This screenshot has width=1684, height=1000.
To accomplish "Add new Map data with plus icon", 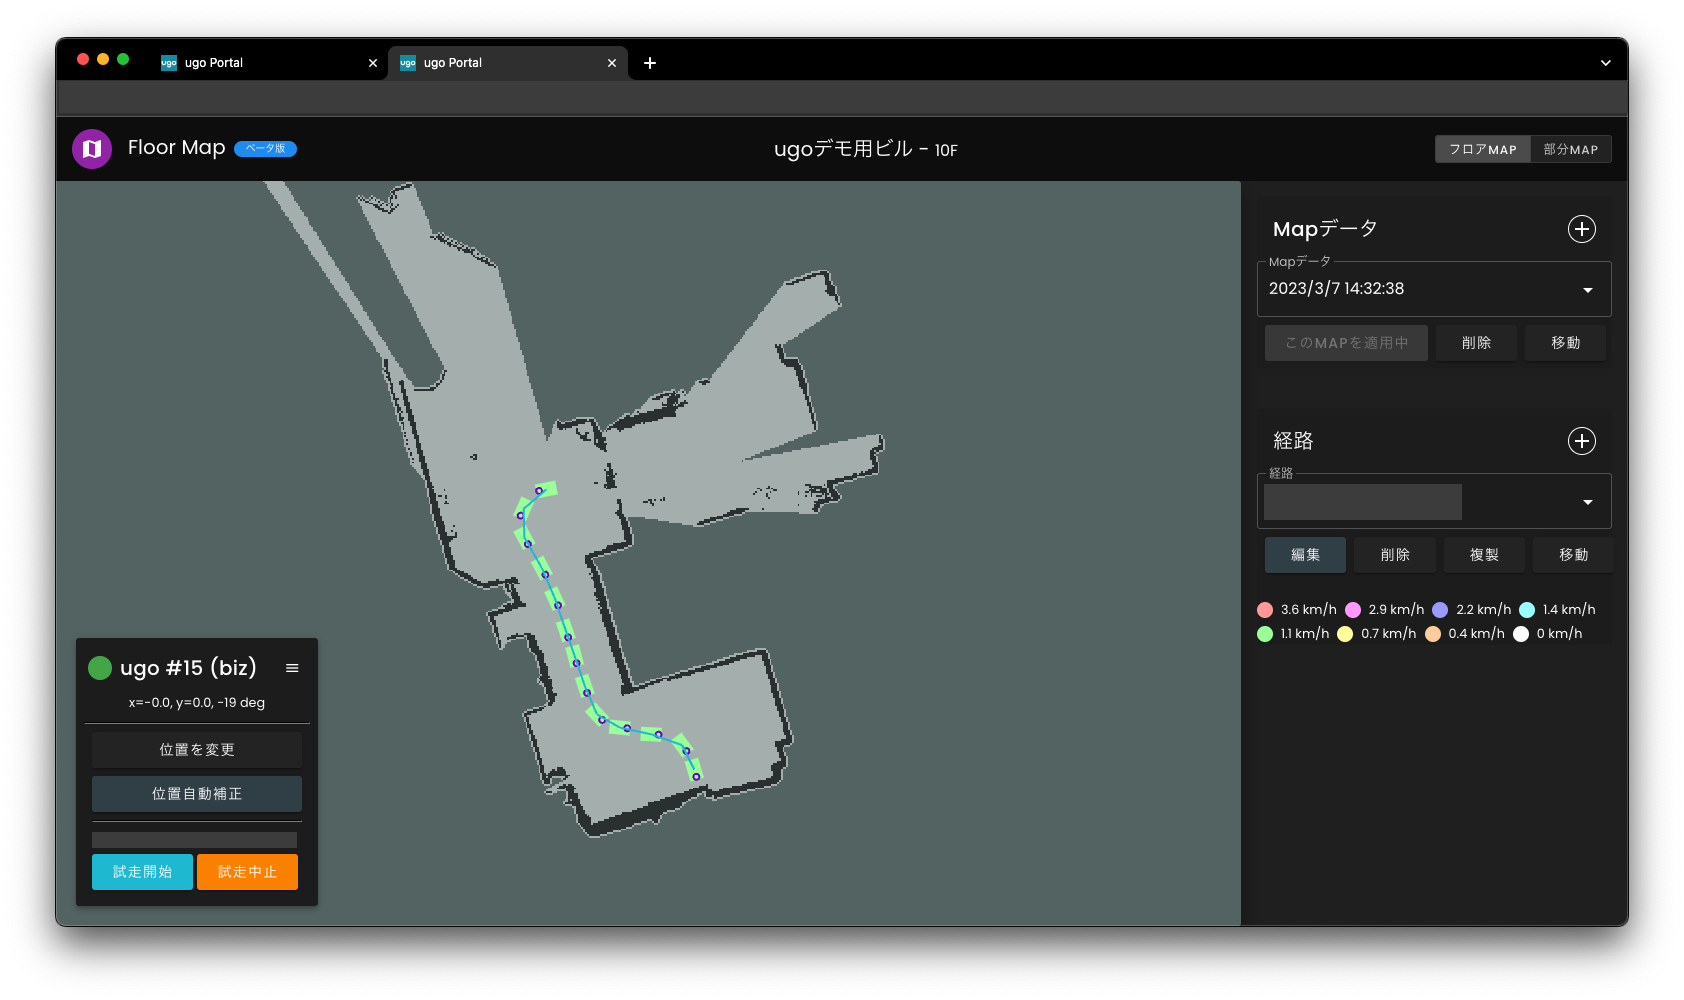I will click(x=1581, y=229).
